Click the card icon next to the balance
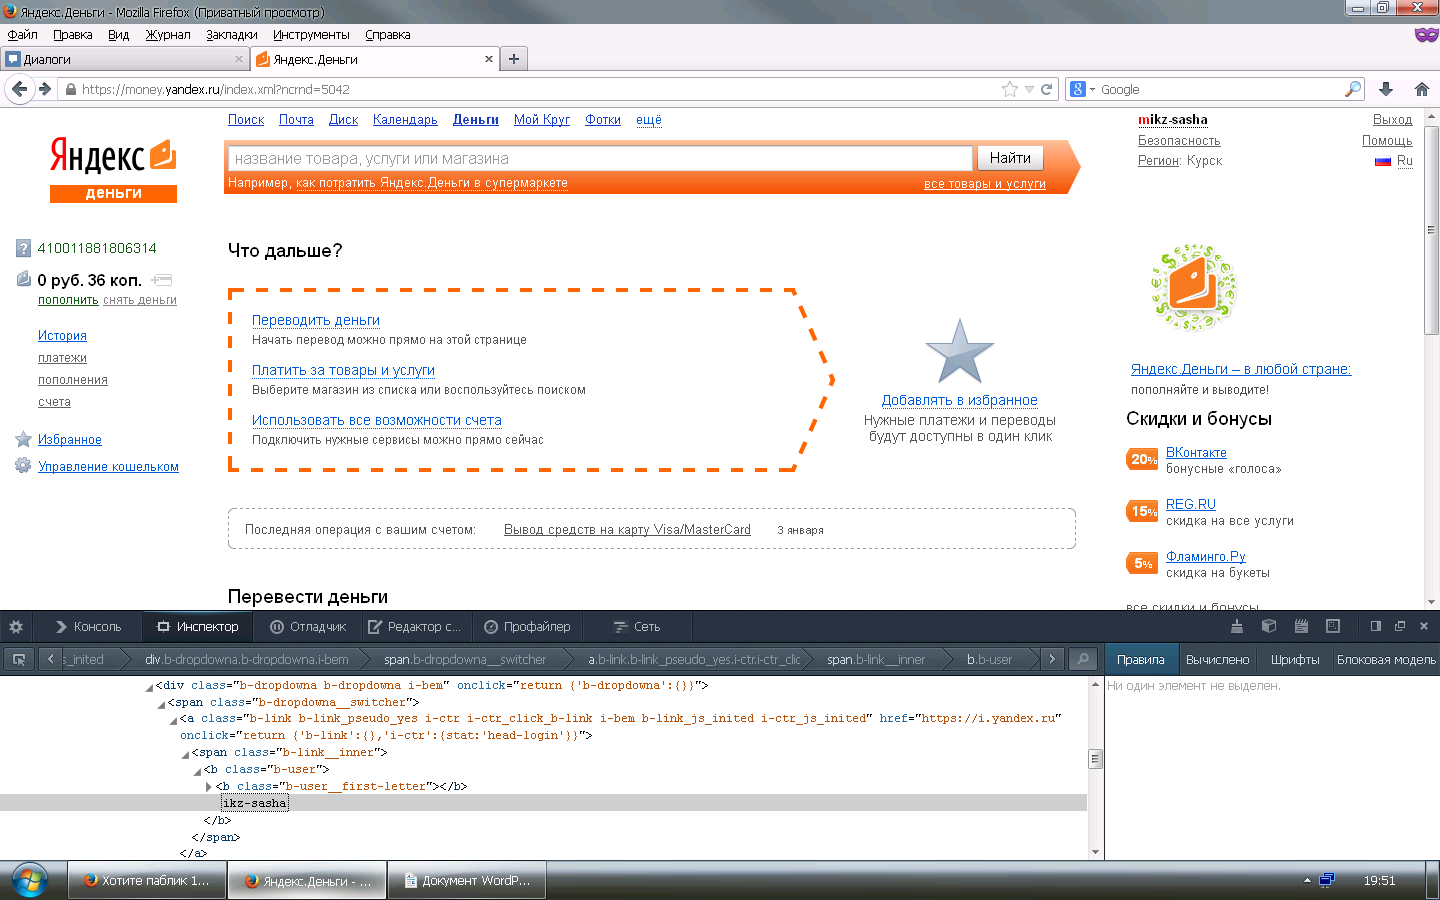 pos(162,280)
